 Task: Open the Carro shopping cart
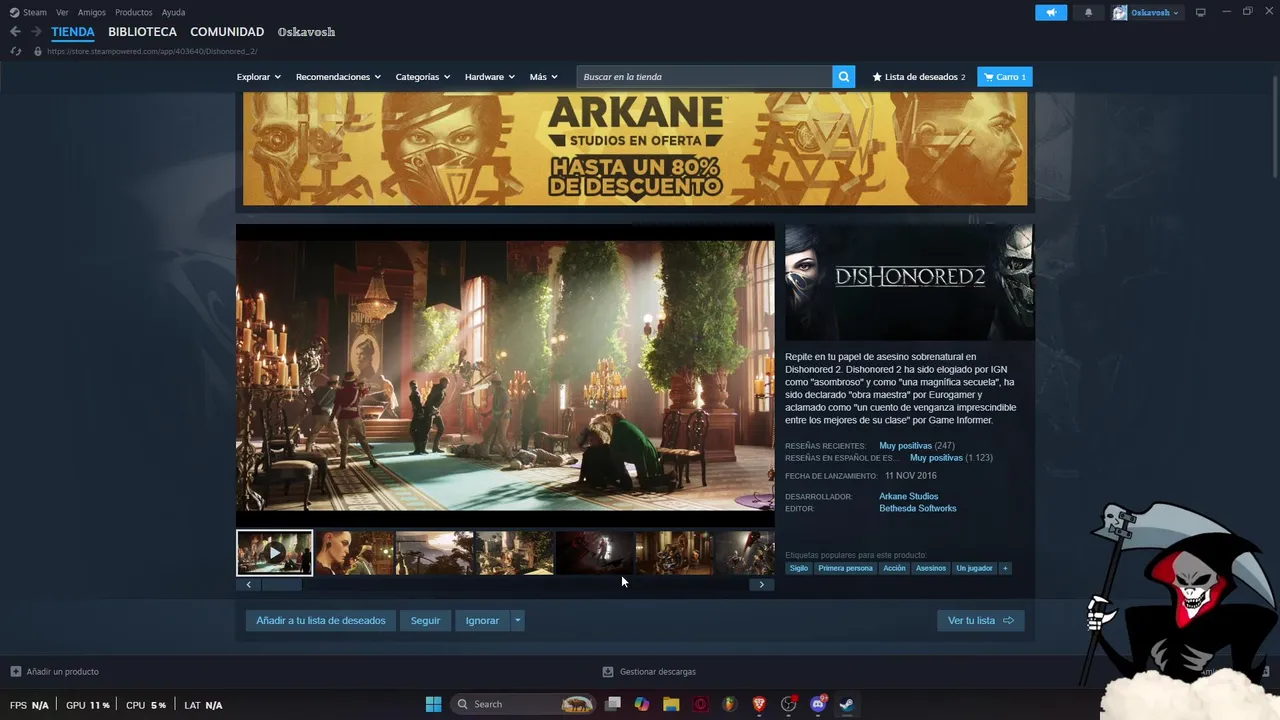pos(1004,77)
